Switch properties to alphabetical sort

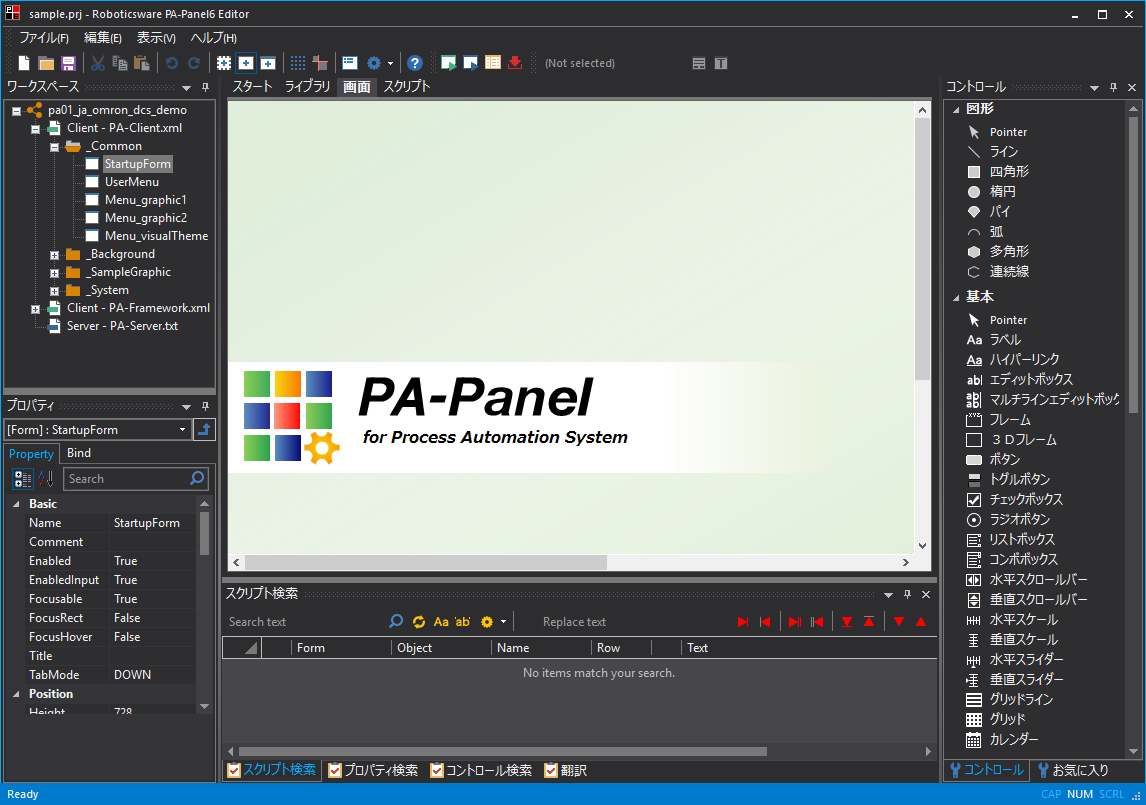pos(46,479)
